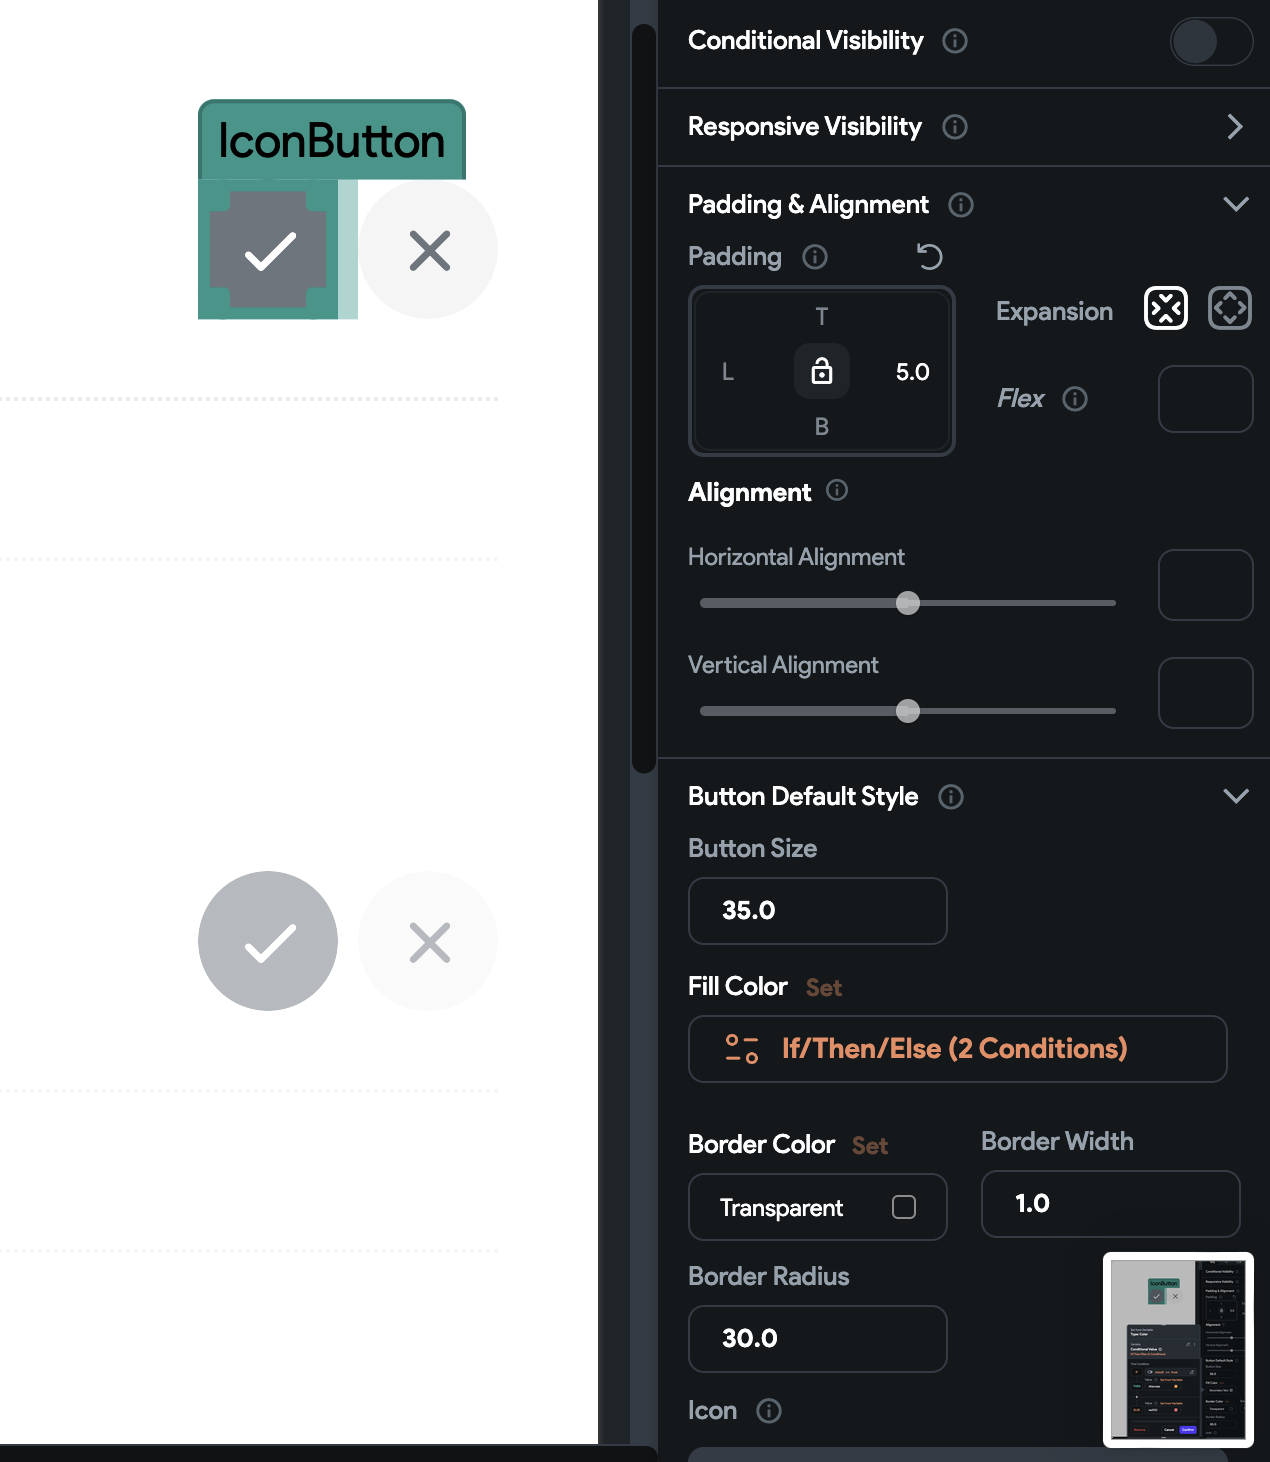Screen dimensions: 1270x1462
Task: Click the info icon beside Alignment
Action: [838, 491]
